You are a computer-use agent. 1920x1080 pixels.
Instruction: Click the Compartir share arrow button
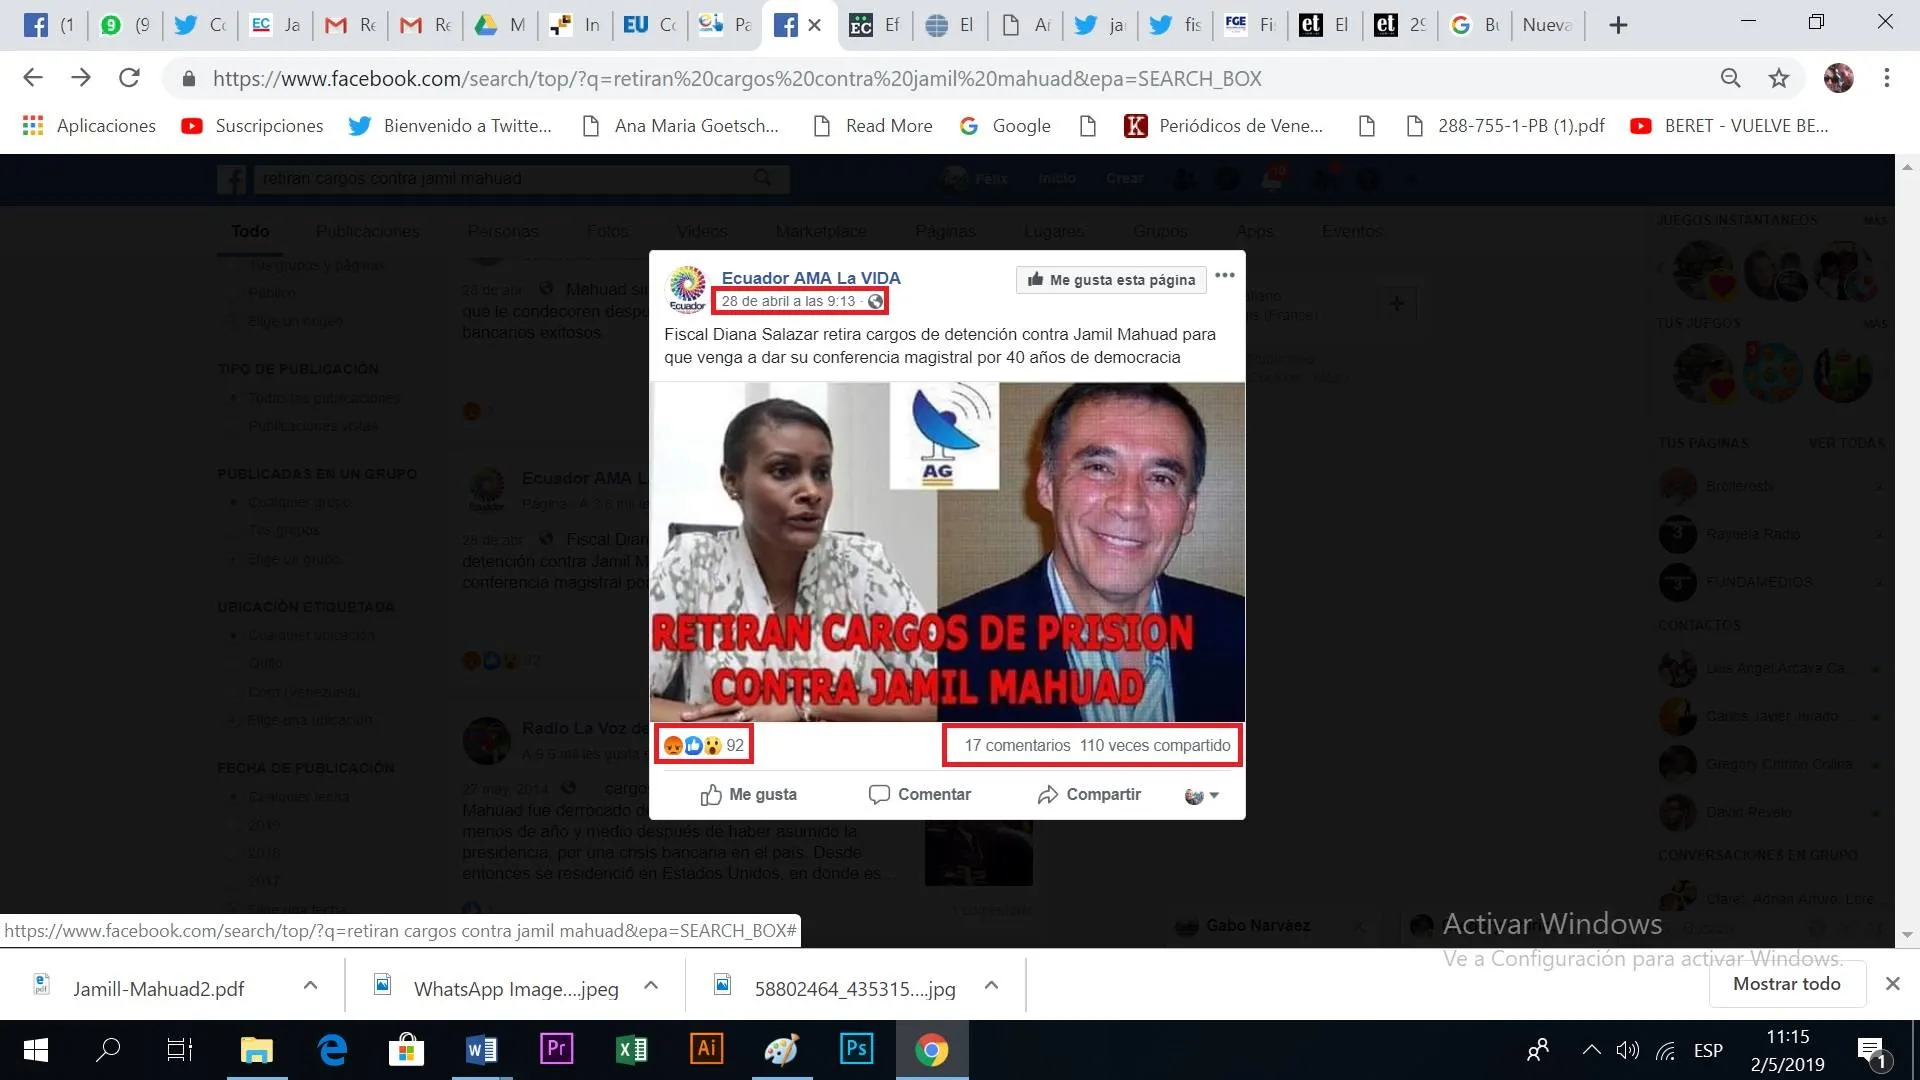tap(1088, 794)
